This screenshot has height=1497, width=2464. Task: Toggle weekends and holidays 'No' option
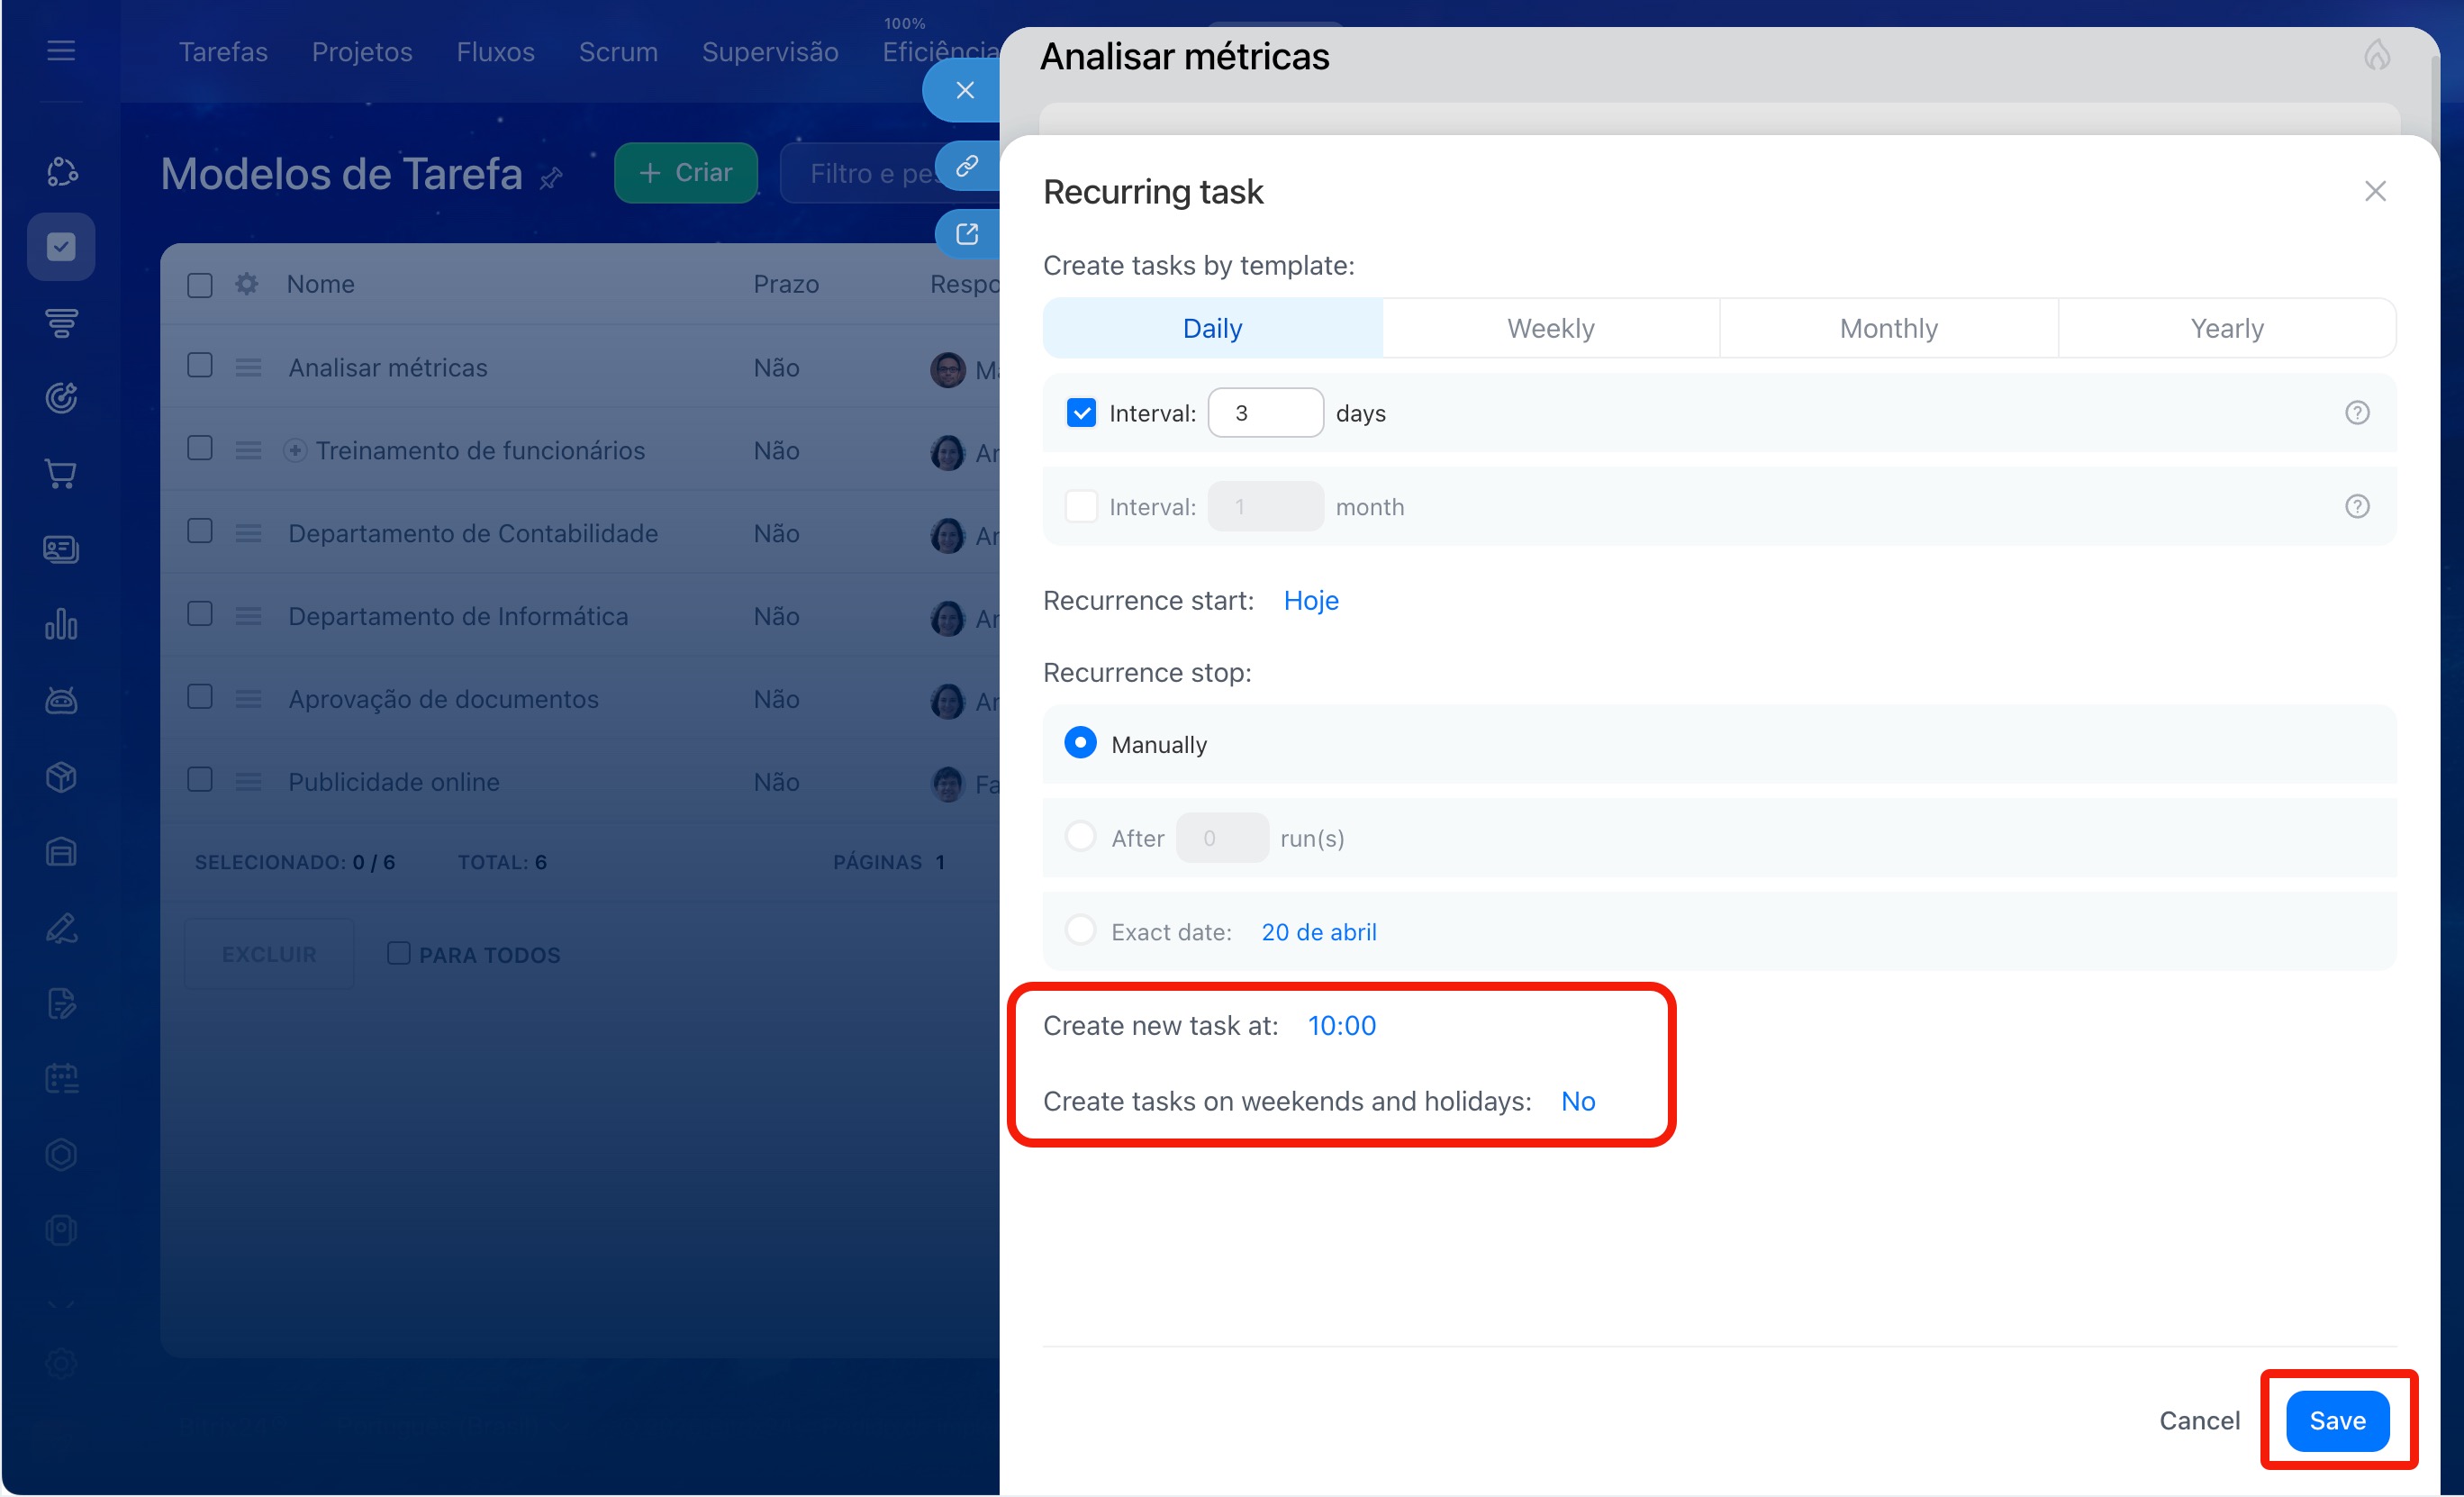click(1577, 1101)
